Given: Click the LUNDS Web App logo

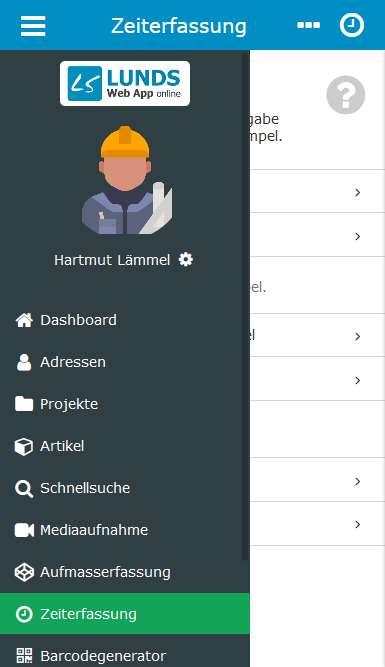Looking at the screenshot, I should point(125,83).
